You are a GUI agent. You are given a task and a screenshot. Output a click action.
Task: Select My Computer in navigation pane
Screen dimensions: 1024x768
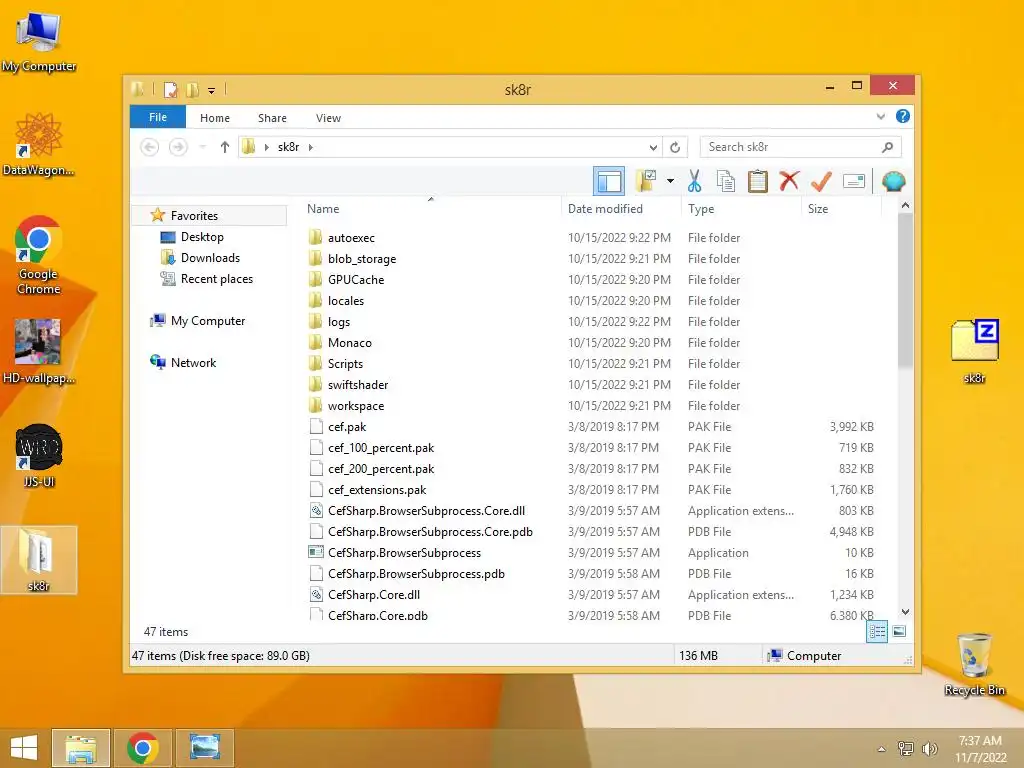(x=208, y=321)
